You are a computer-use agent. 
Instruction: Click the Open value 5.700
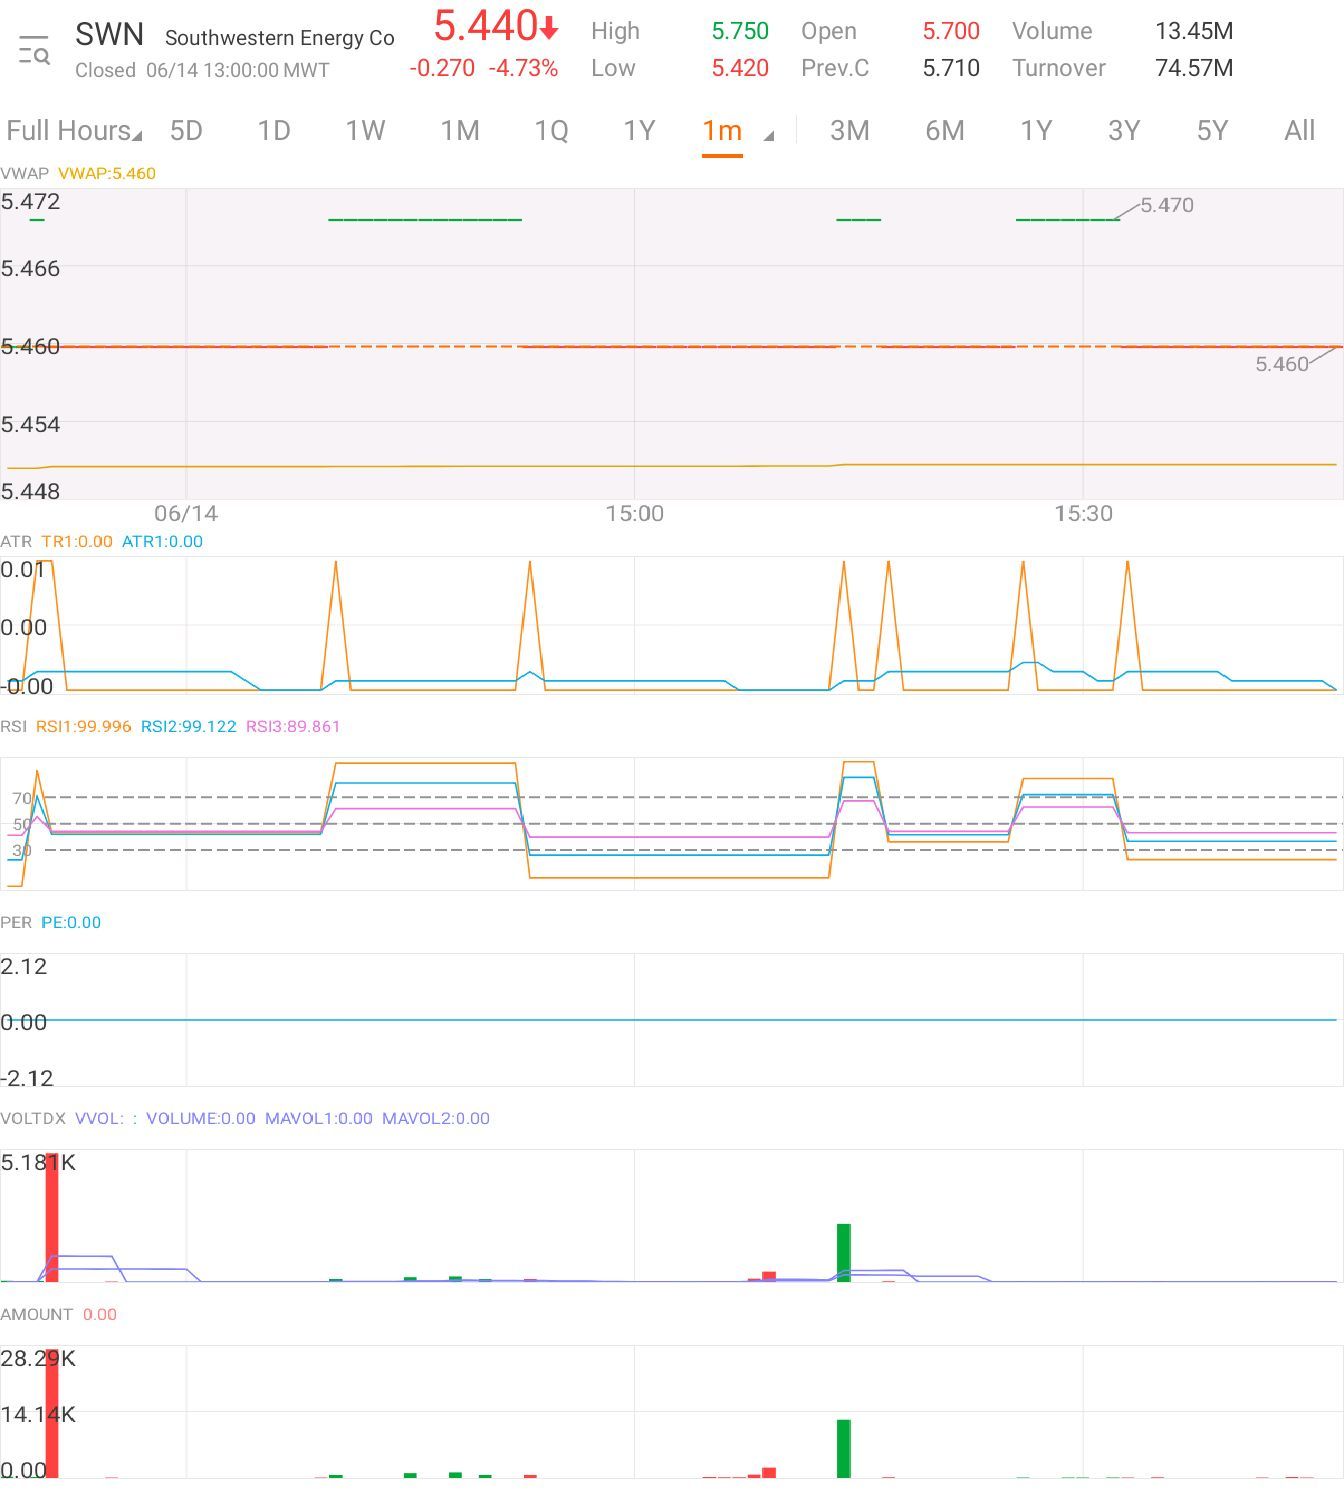click(951, 31)
